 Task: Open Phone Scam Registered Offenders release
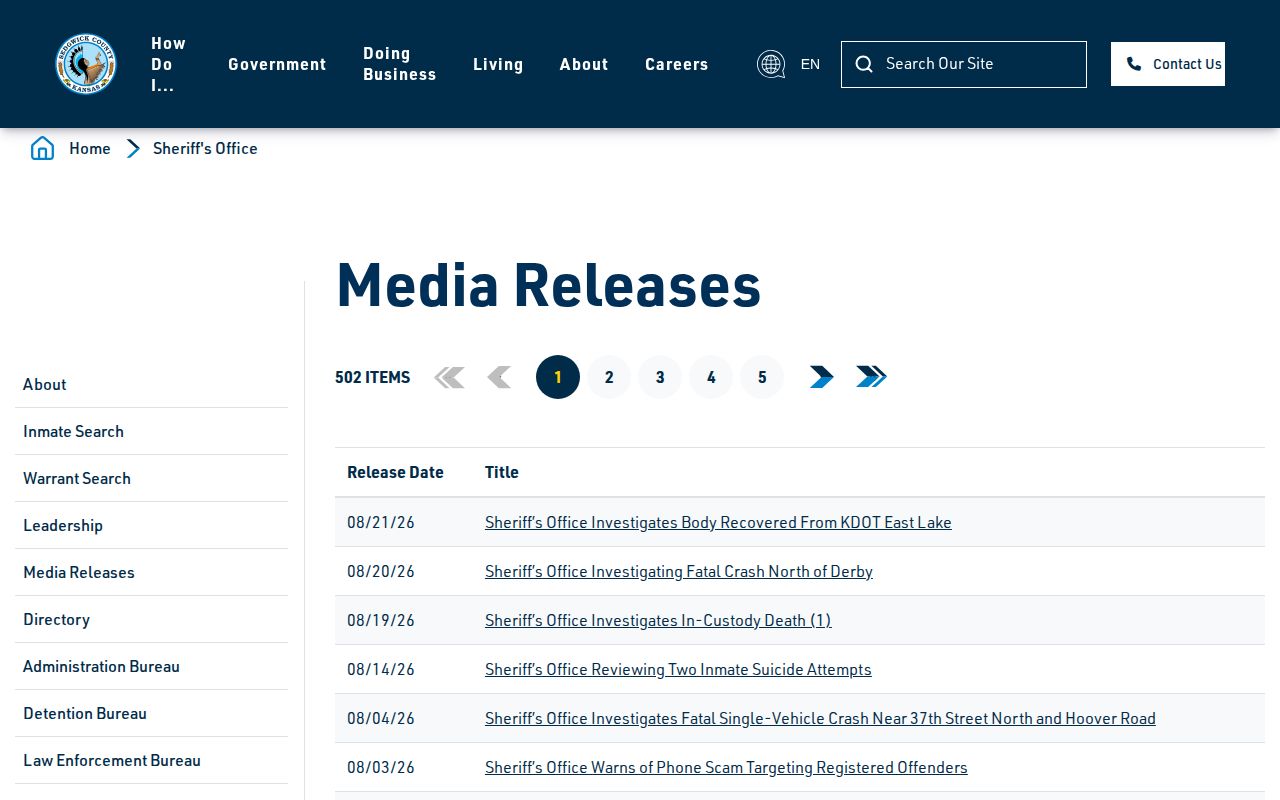click(x=726, y=767)
